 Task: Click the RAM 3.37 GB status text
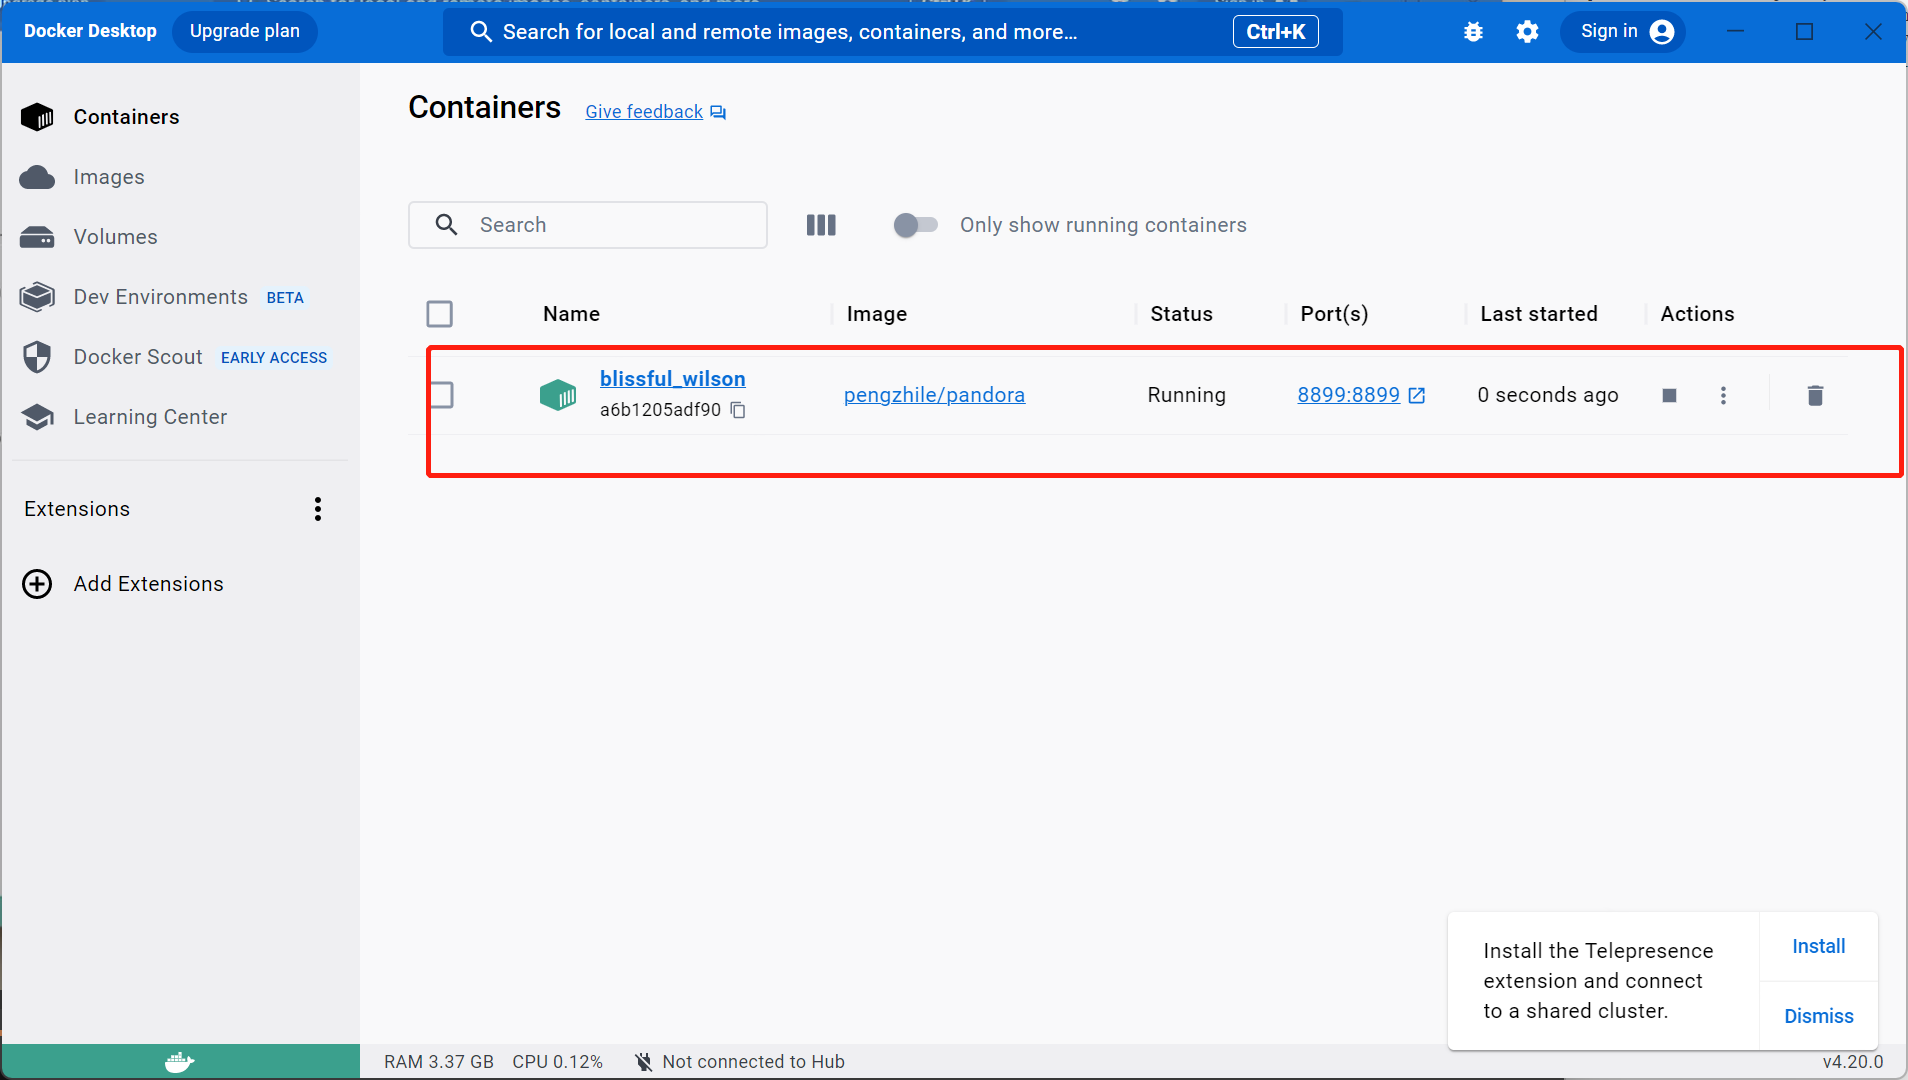439,1062
